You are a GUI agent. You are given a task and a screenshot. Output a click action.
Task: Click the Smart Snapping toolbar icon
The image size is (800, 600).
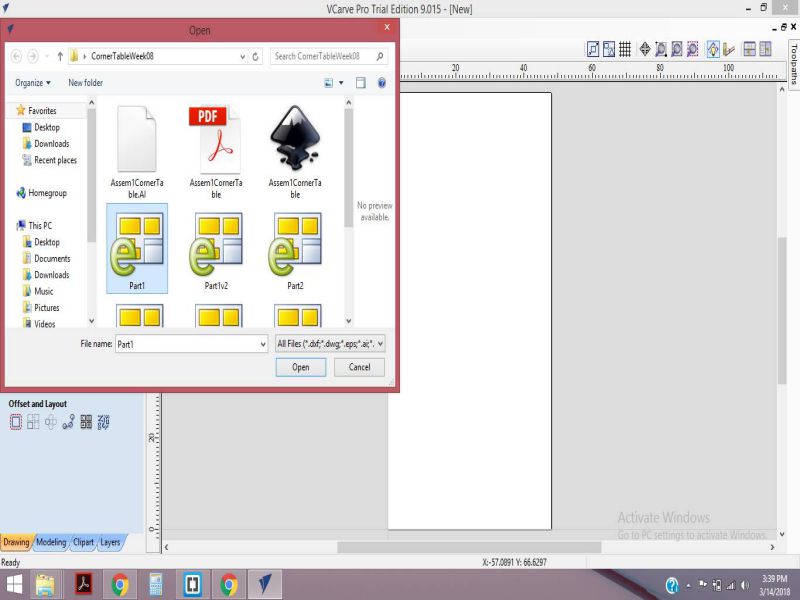pyautogui.click(x=609, y=49)
